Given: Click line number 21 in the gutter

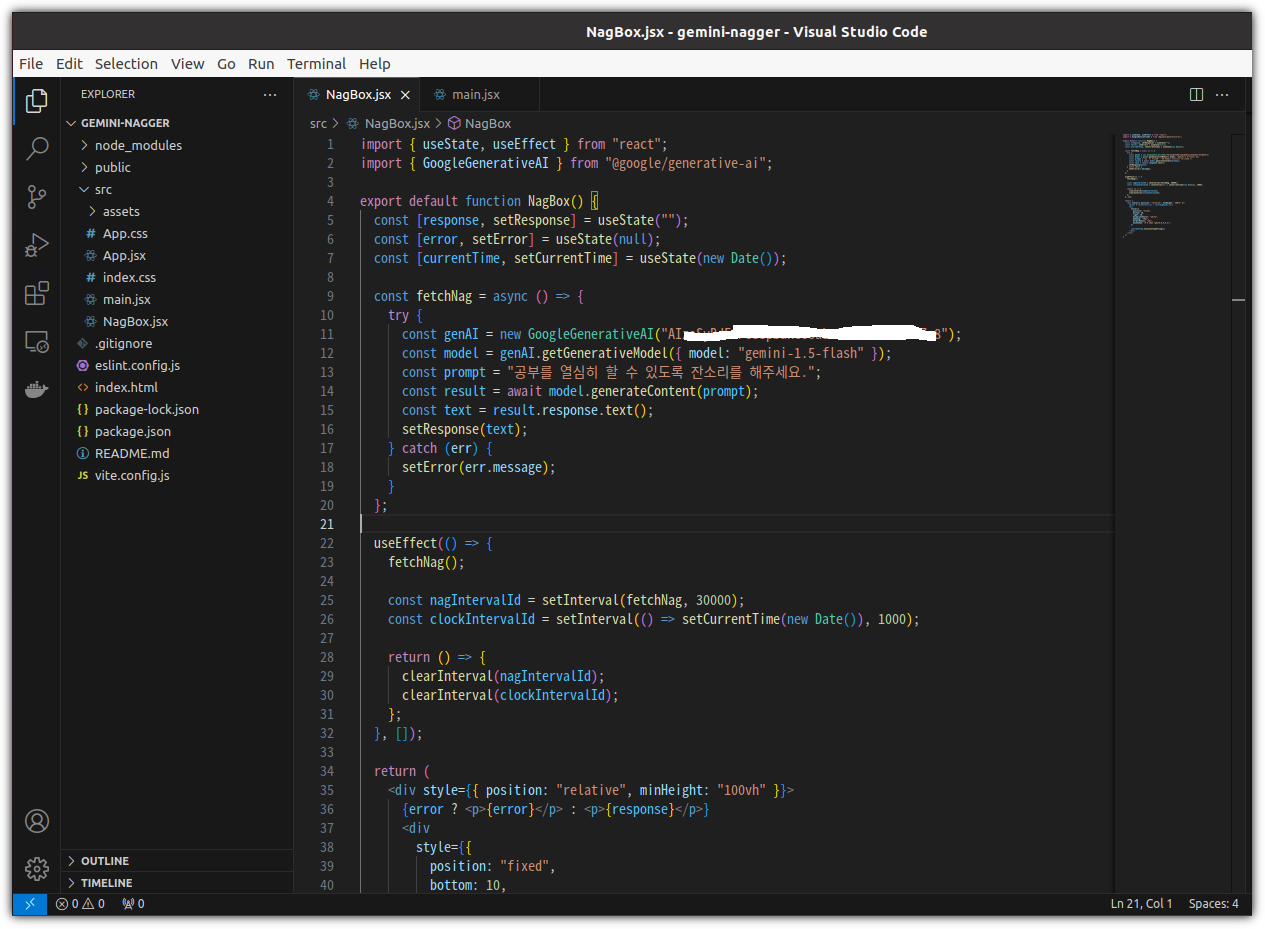Looking at the screenshot, I should 326,524.
